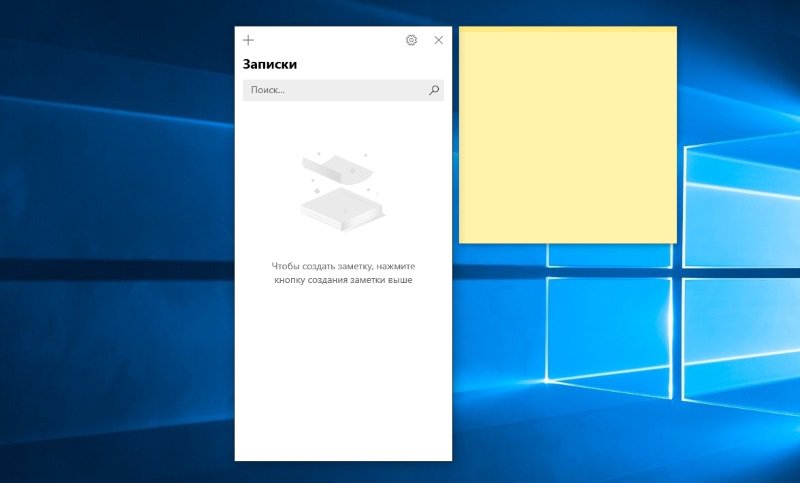This screenshot has height=483, width=800.
Task: Create a new note with the plus icon
Action: tap(249, 40)
